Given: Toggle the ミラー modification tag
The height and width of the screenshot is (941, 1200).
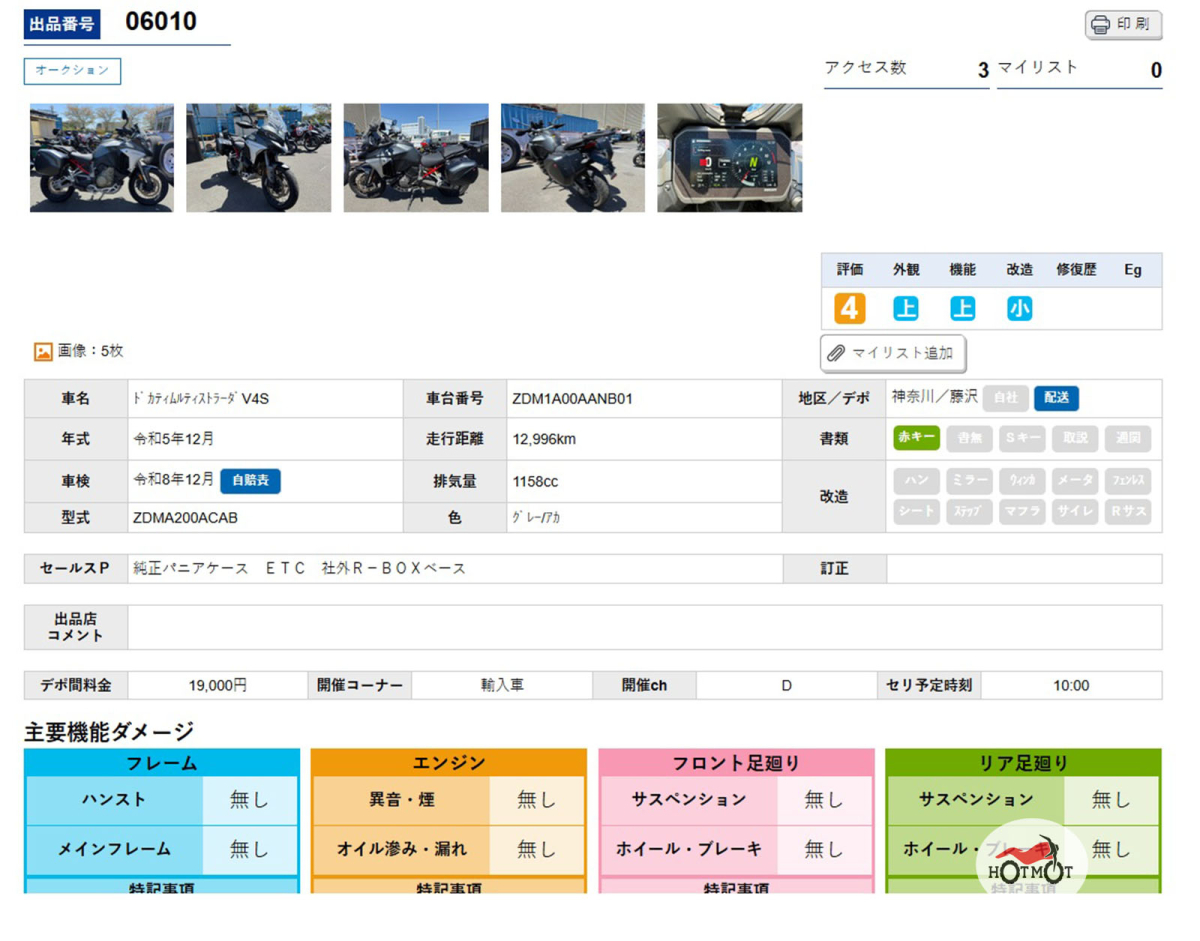Looking at the screenshot, I should tap(970, 481).
